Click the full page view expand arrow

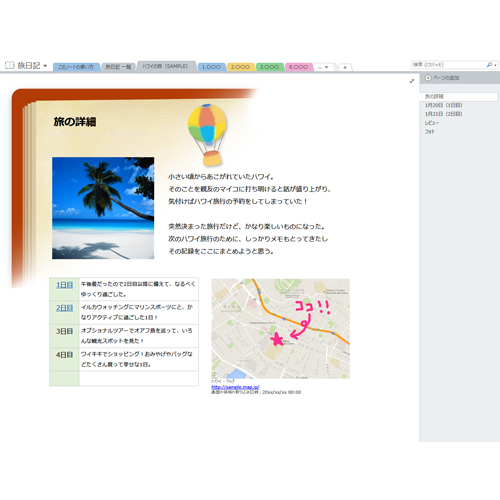[412, 81]
